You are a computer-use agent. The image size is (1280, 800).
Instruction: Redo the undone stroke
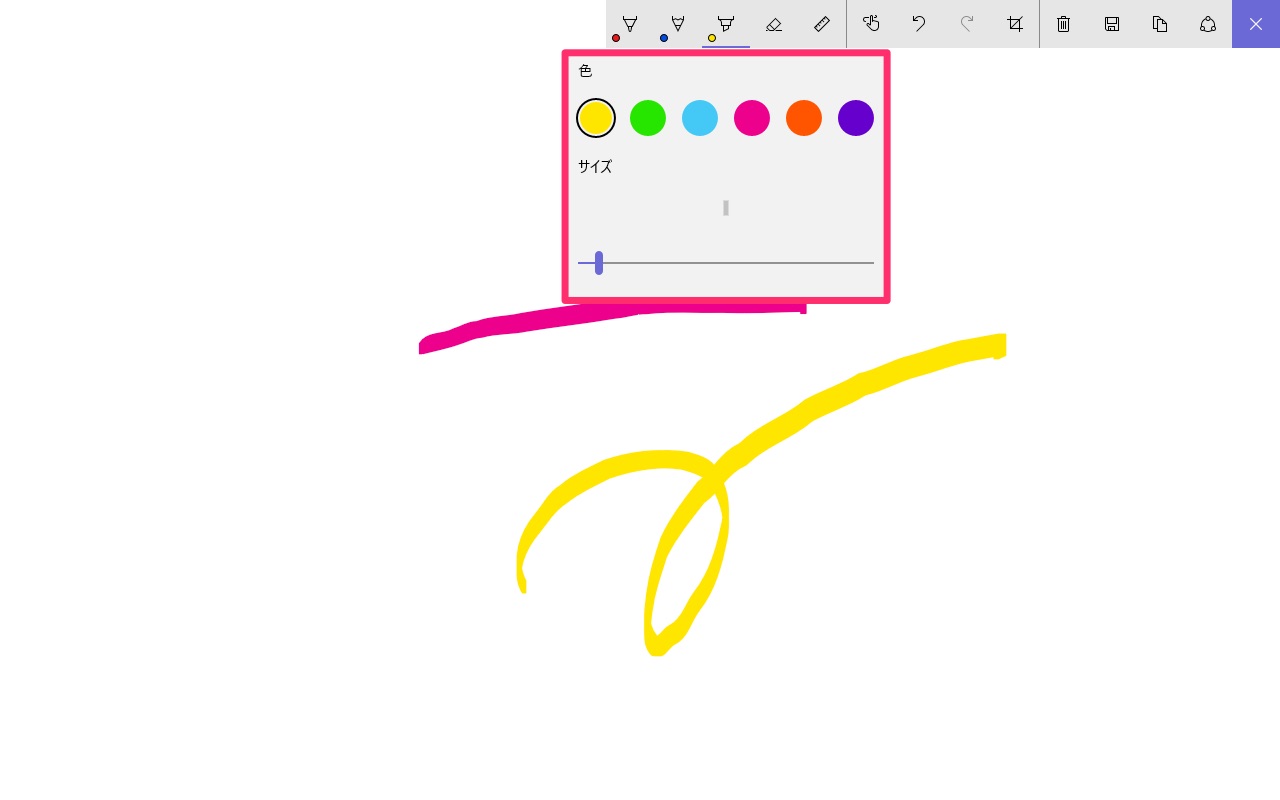pyautogui.click(x=967, y=24)
